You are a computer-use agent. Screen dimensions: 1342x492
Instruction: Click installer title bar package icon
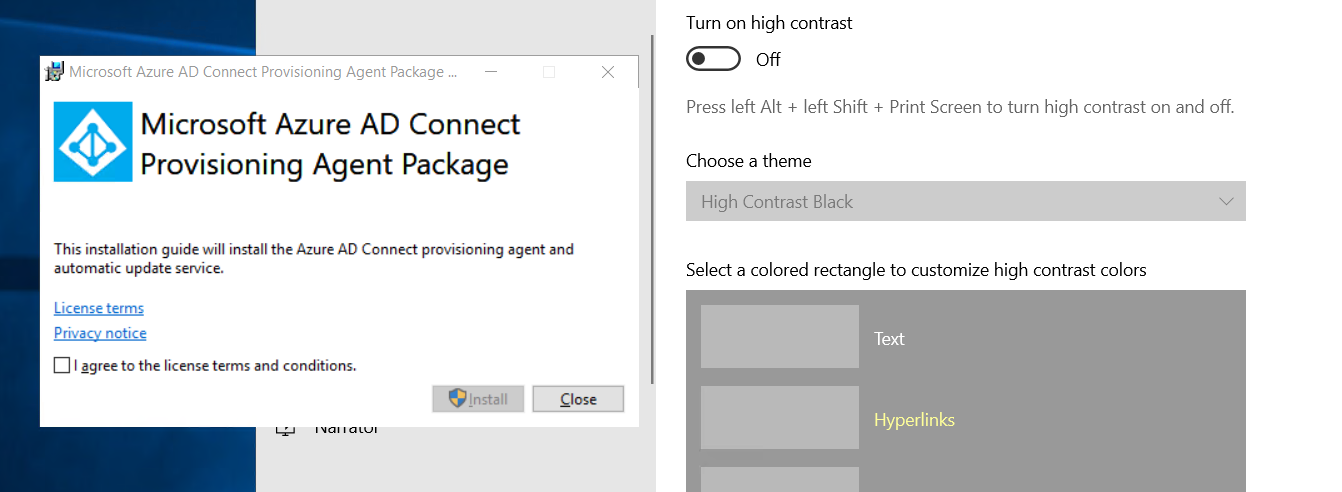click(x=54, y=72)
